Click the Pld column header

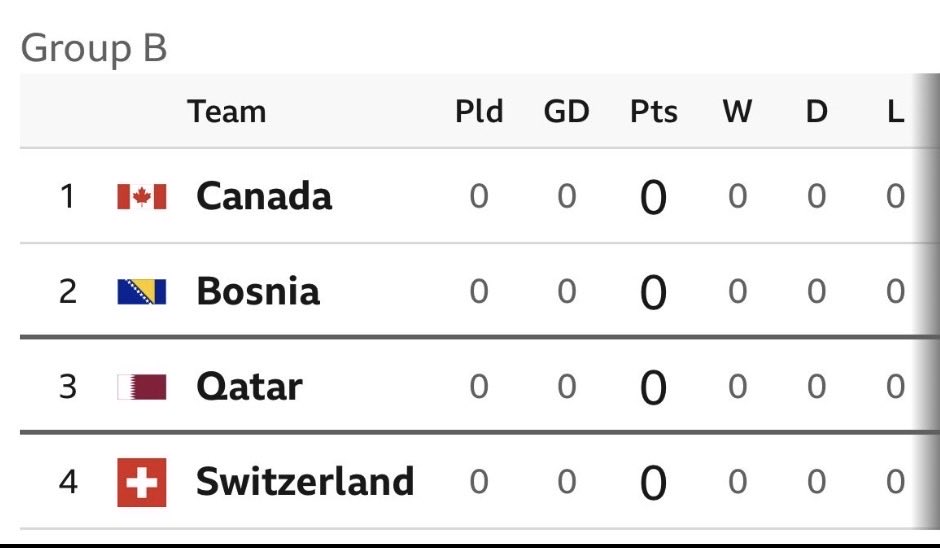click(x=479, y=112)
